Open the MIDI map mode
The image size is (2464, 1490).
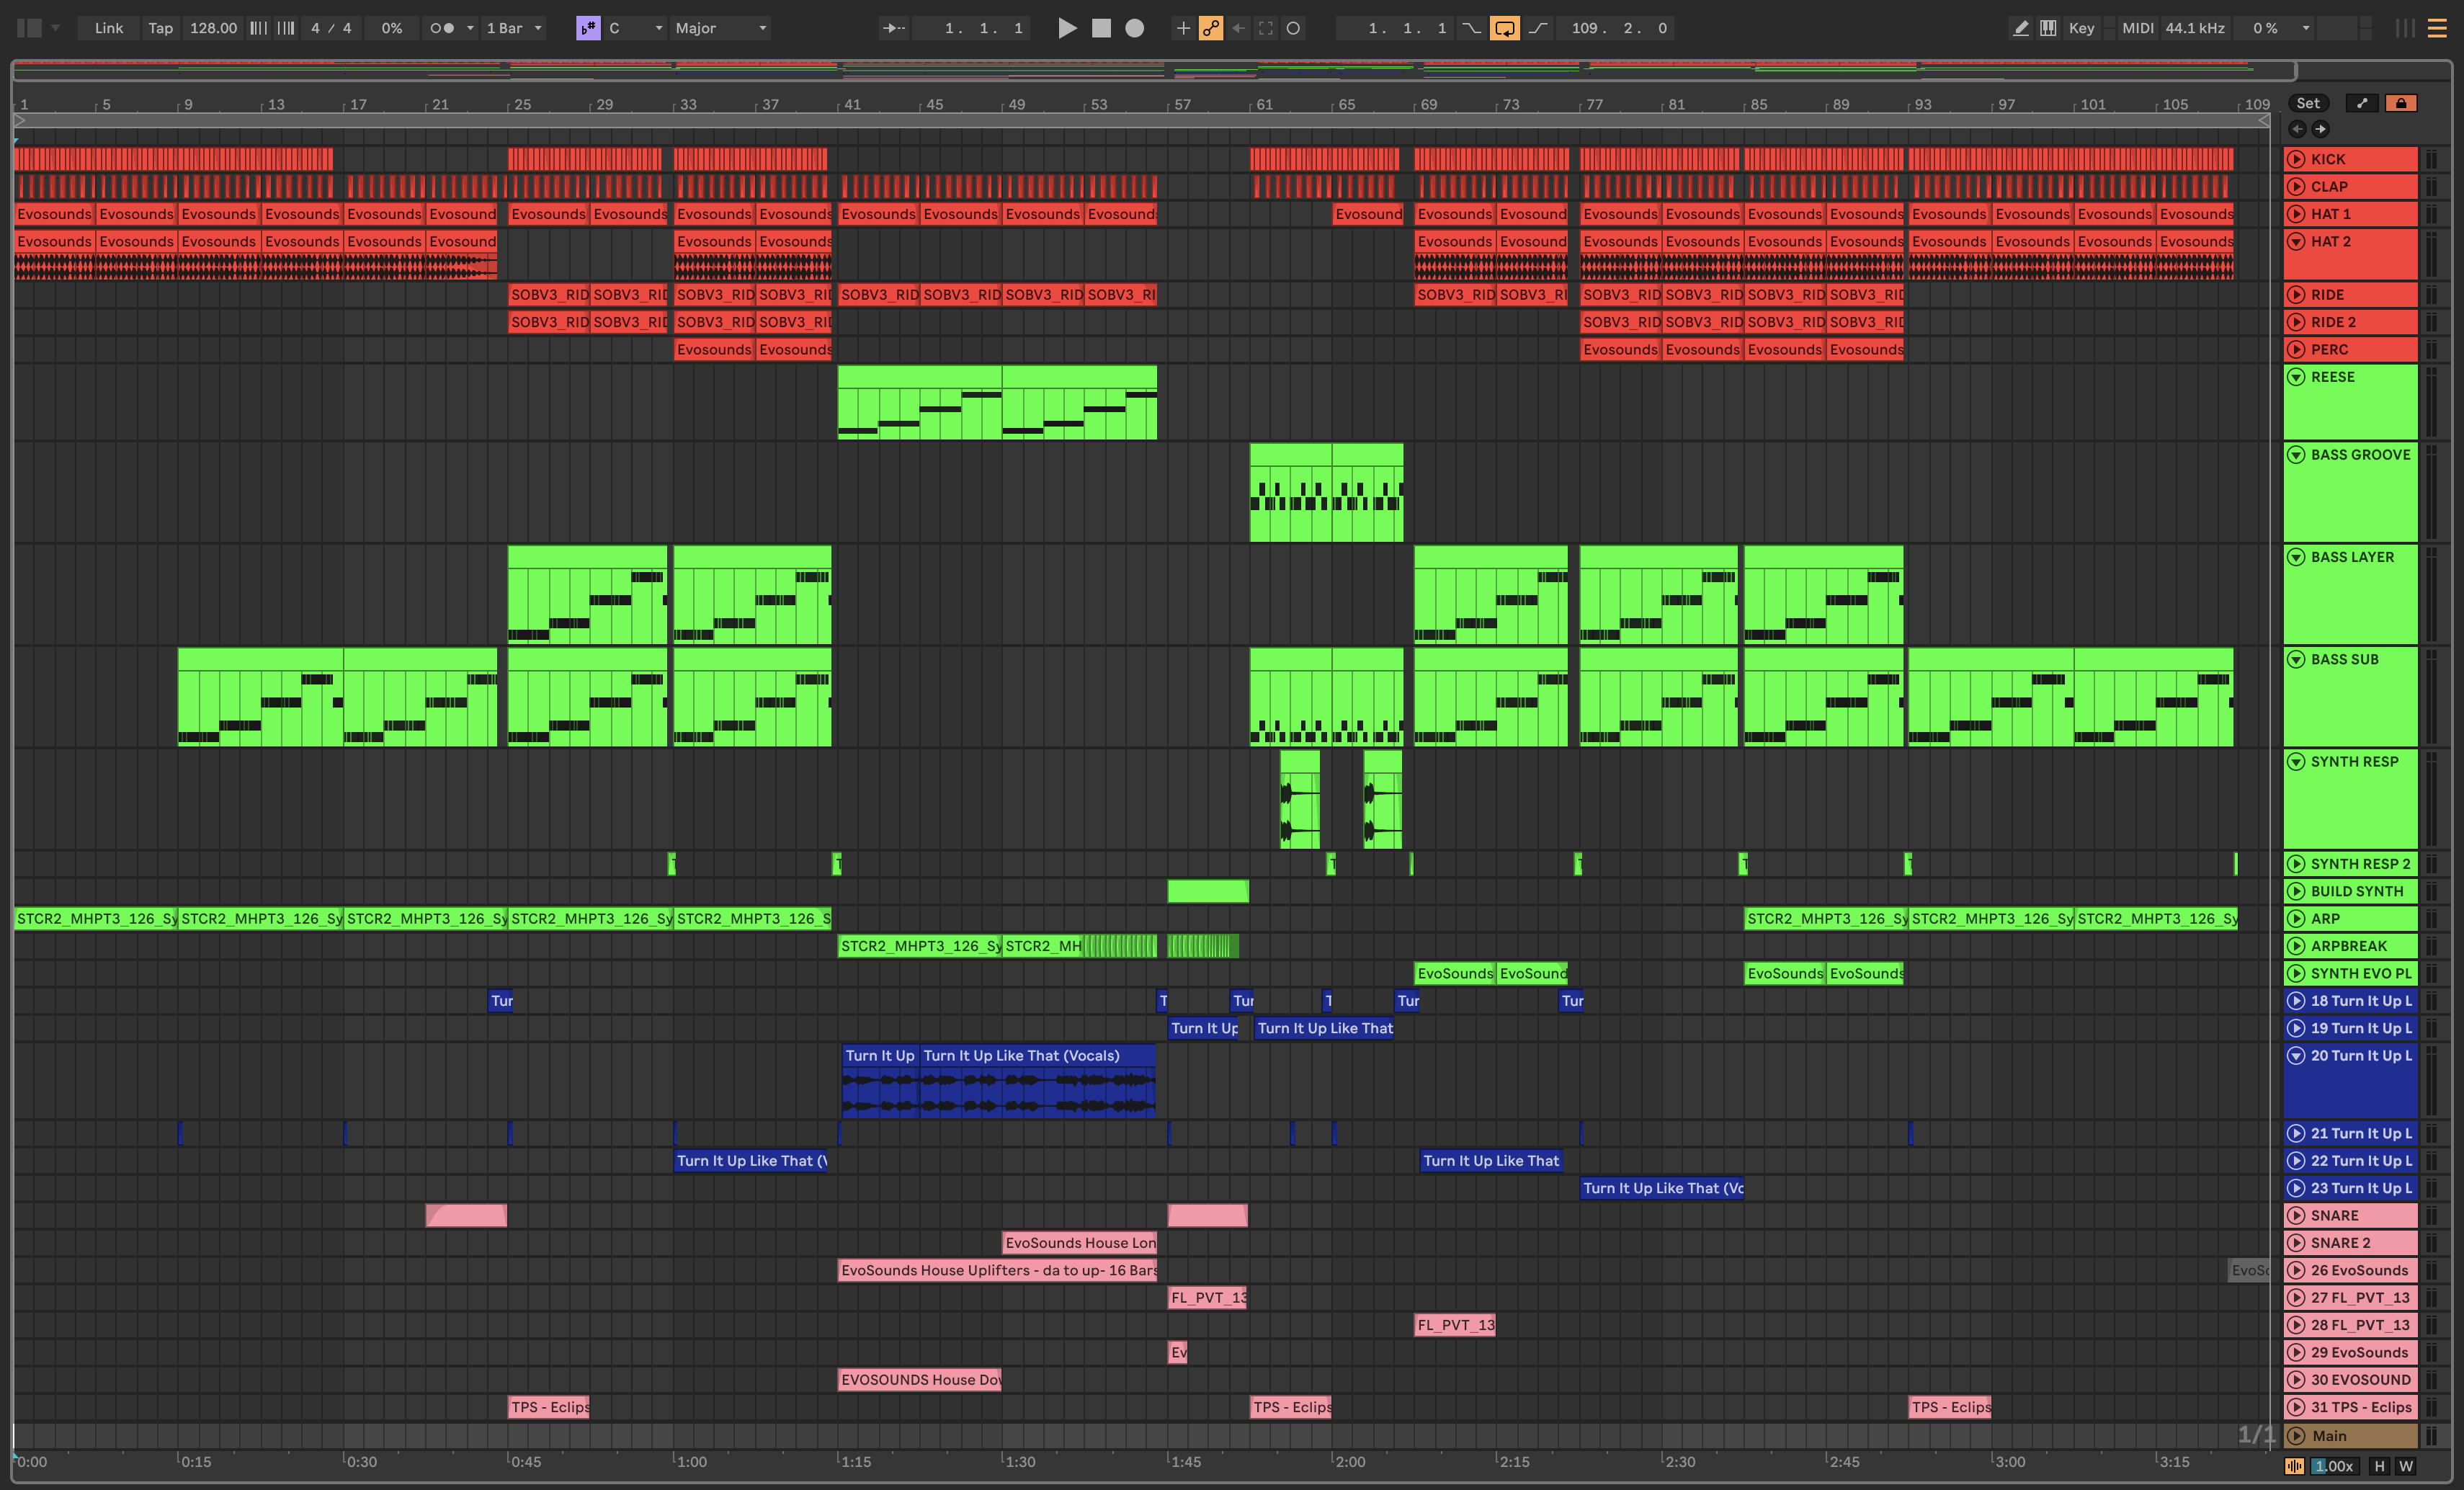(2137, 28)
